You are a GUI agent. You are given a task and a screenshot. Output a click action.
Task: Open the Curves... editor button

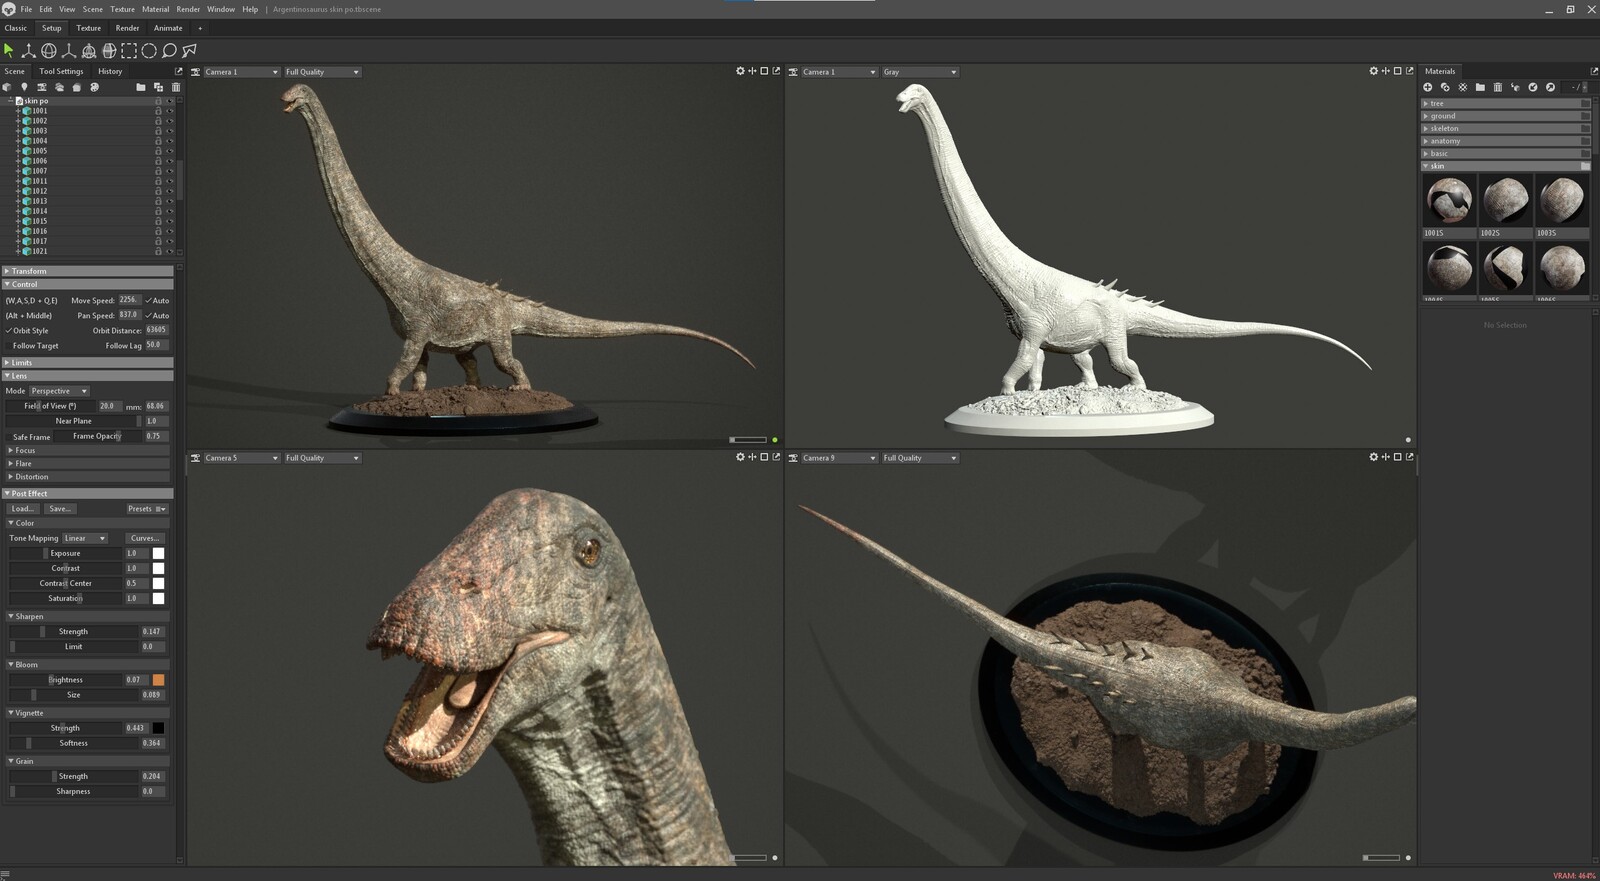point(146,538)
